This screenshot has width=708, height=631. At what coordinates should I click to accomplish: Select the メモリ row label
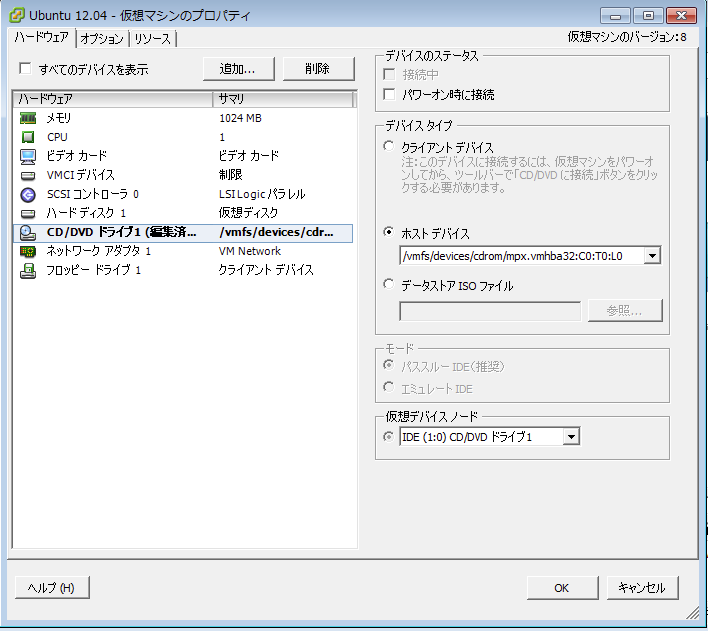pyautogui.click(x=59, y=118)
